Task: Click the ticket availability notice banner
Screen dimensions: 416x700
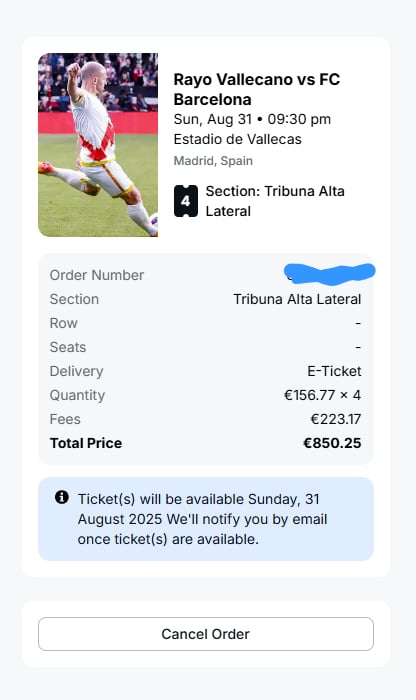Action: (206, 519)
